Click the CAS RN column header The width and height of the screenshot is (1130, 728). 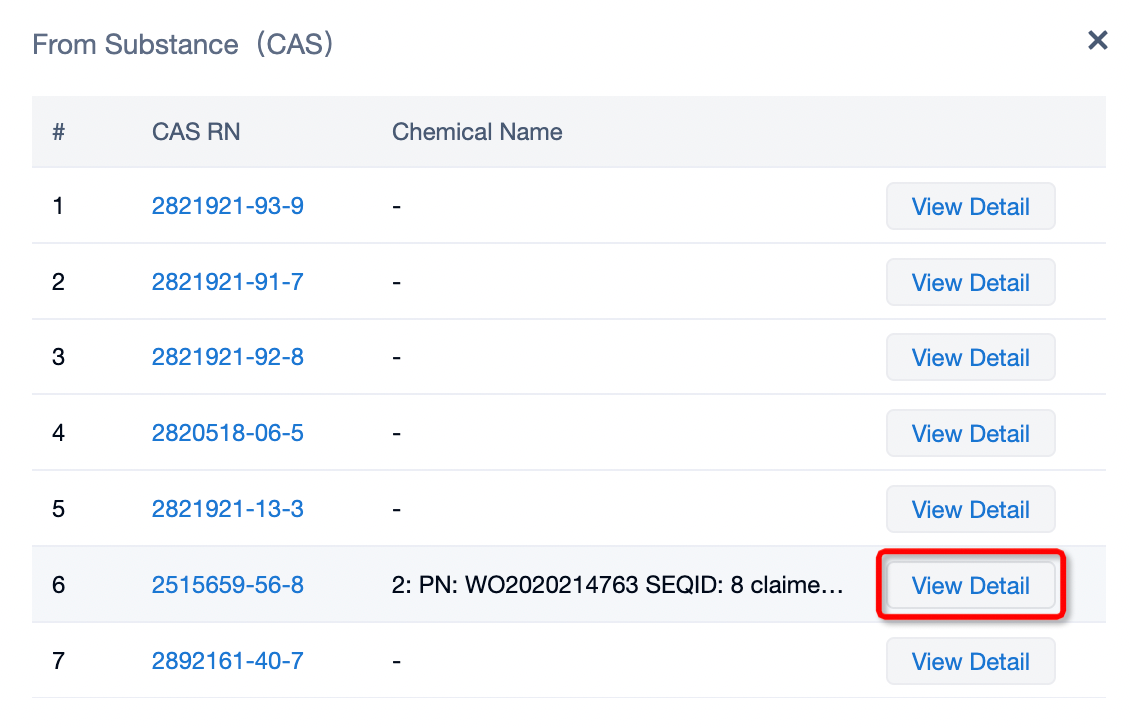[196, 132]
